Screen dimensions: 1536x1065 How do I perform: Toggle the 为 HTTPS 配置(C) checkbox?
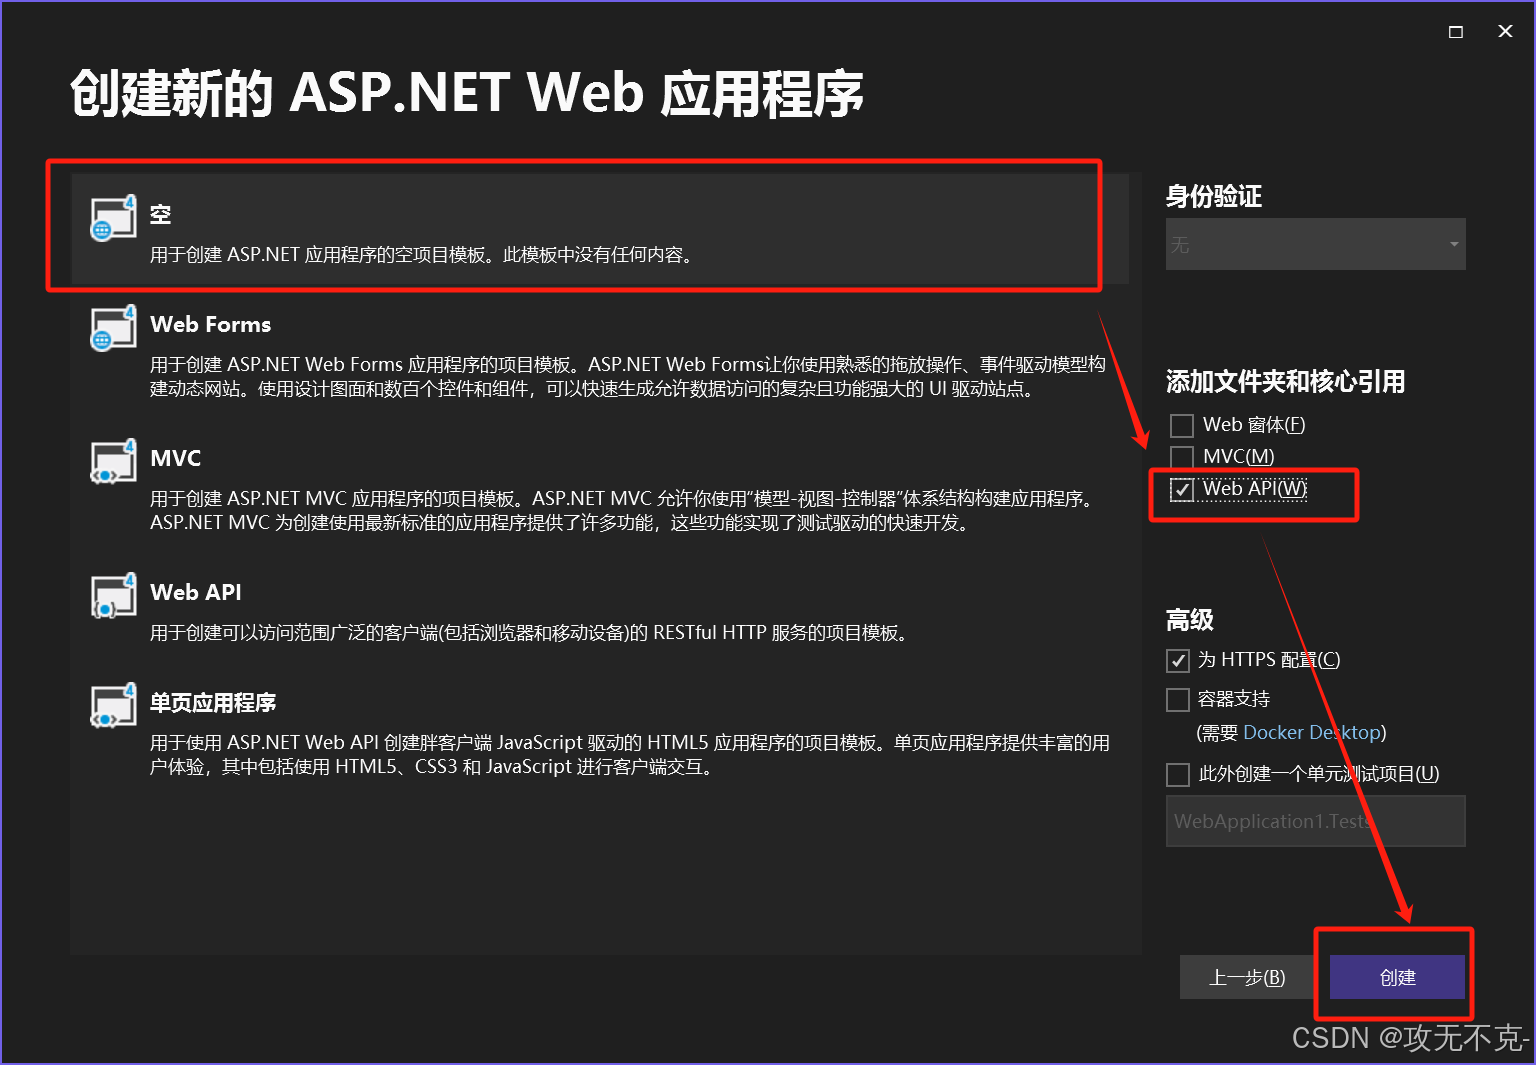click(x=1178, y=661)
